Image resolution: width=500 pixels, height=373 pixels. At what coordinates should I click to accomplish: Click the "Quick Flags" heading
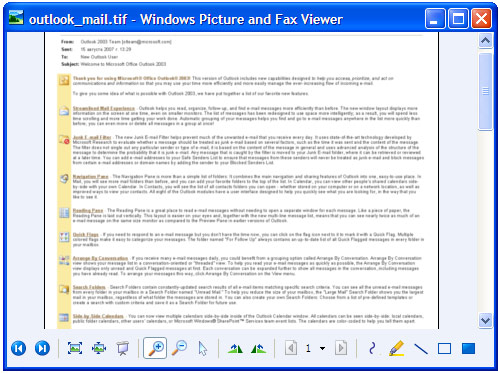click(86, 234)
